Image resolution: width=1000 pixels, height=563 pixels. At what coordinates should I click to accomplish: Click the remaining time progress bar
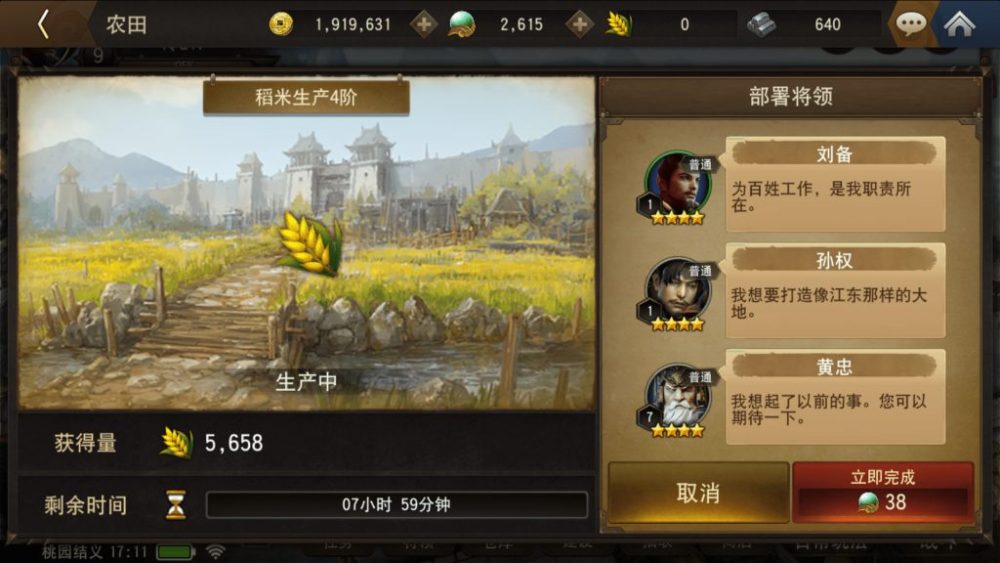click(396, 504)
